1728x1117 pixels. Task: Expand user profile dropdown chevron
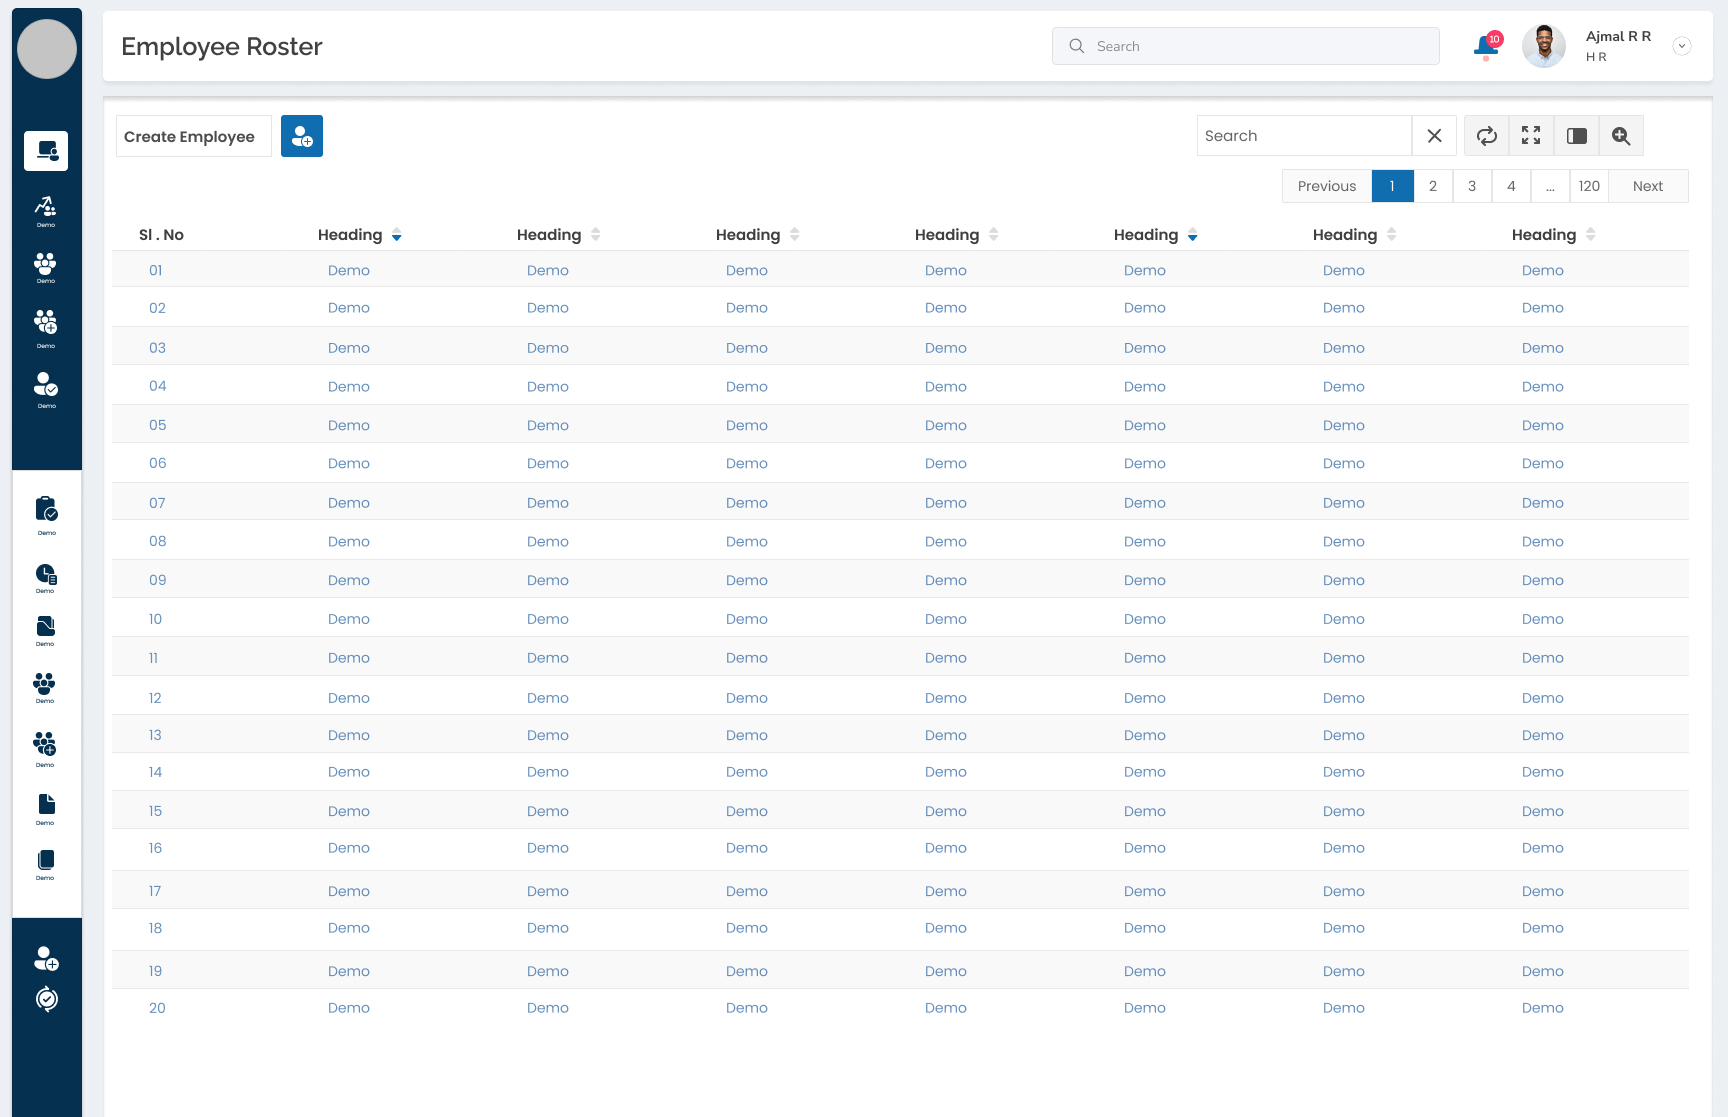[1682, 46]
